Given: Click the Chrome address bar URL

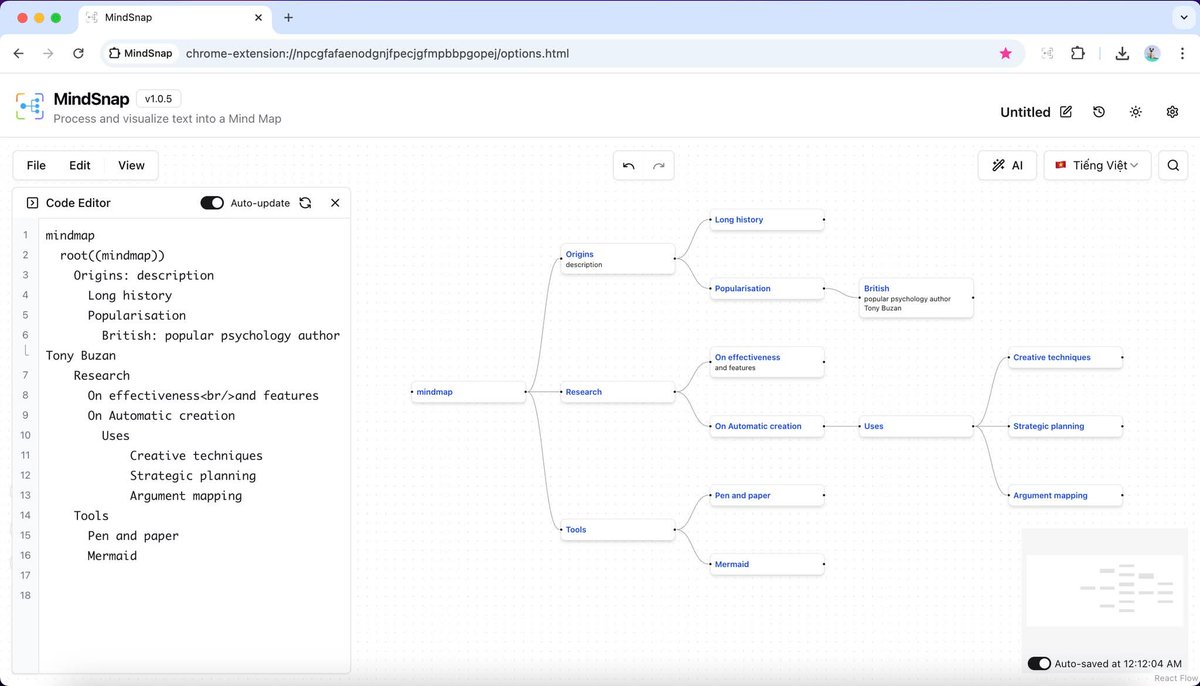Looking at the screenshot, I should pos(378,53).
